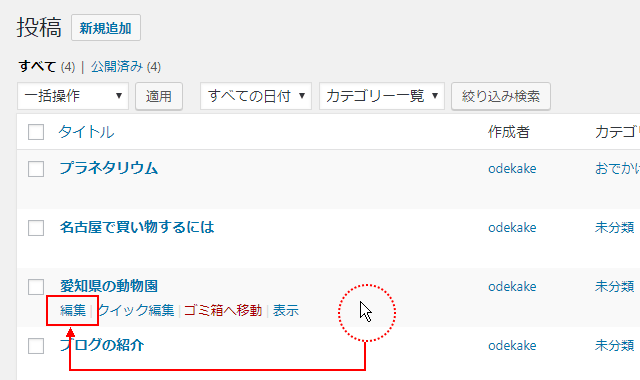640x380 pixels.
Task: Click 表示 link under 愛知県の動物園
Action: [x=286, y=311]
